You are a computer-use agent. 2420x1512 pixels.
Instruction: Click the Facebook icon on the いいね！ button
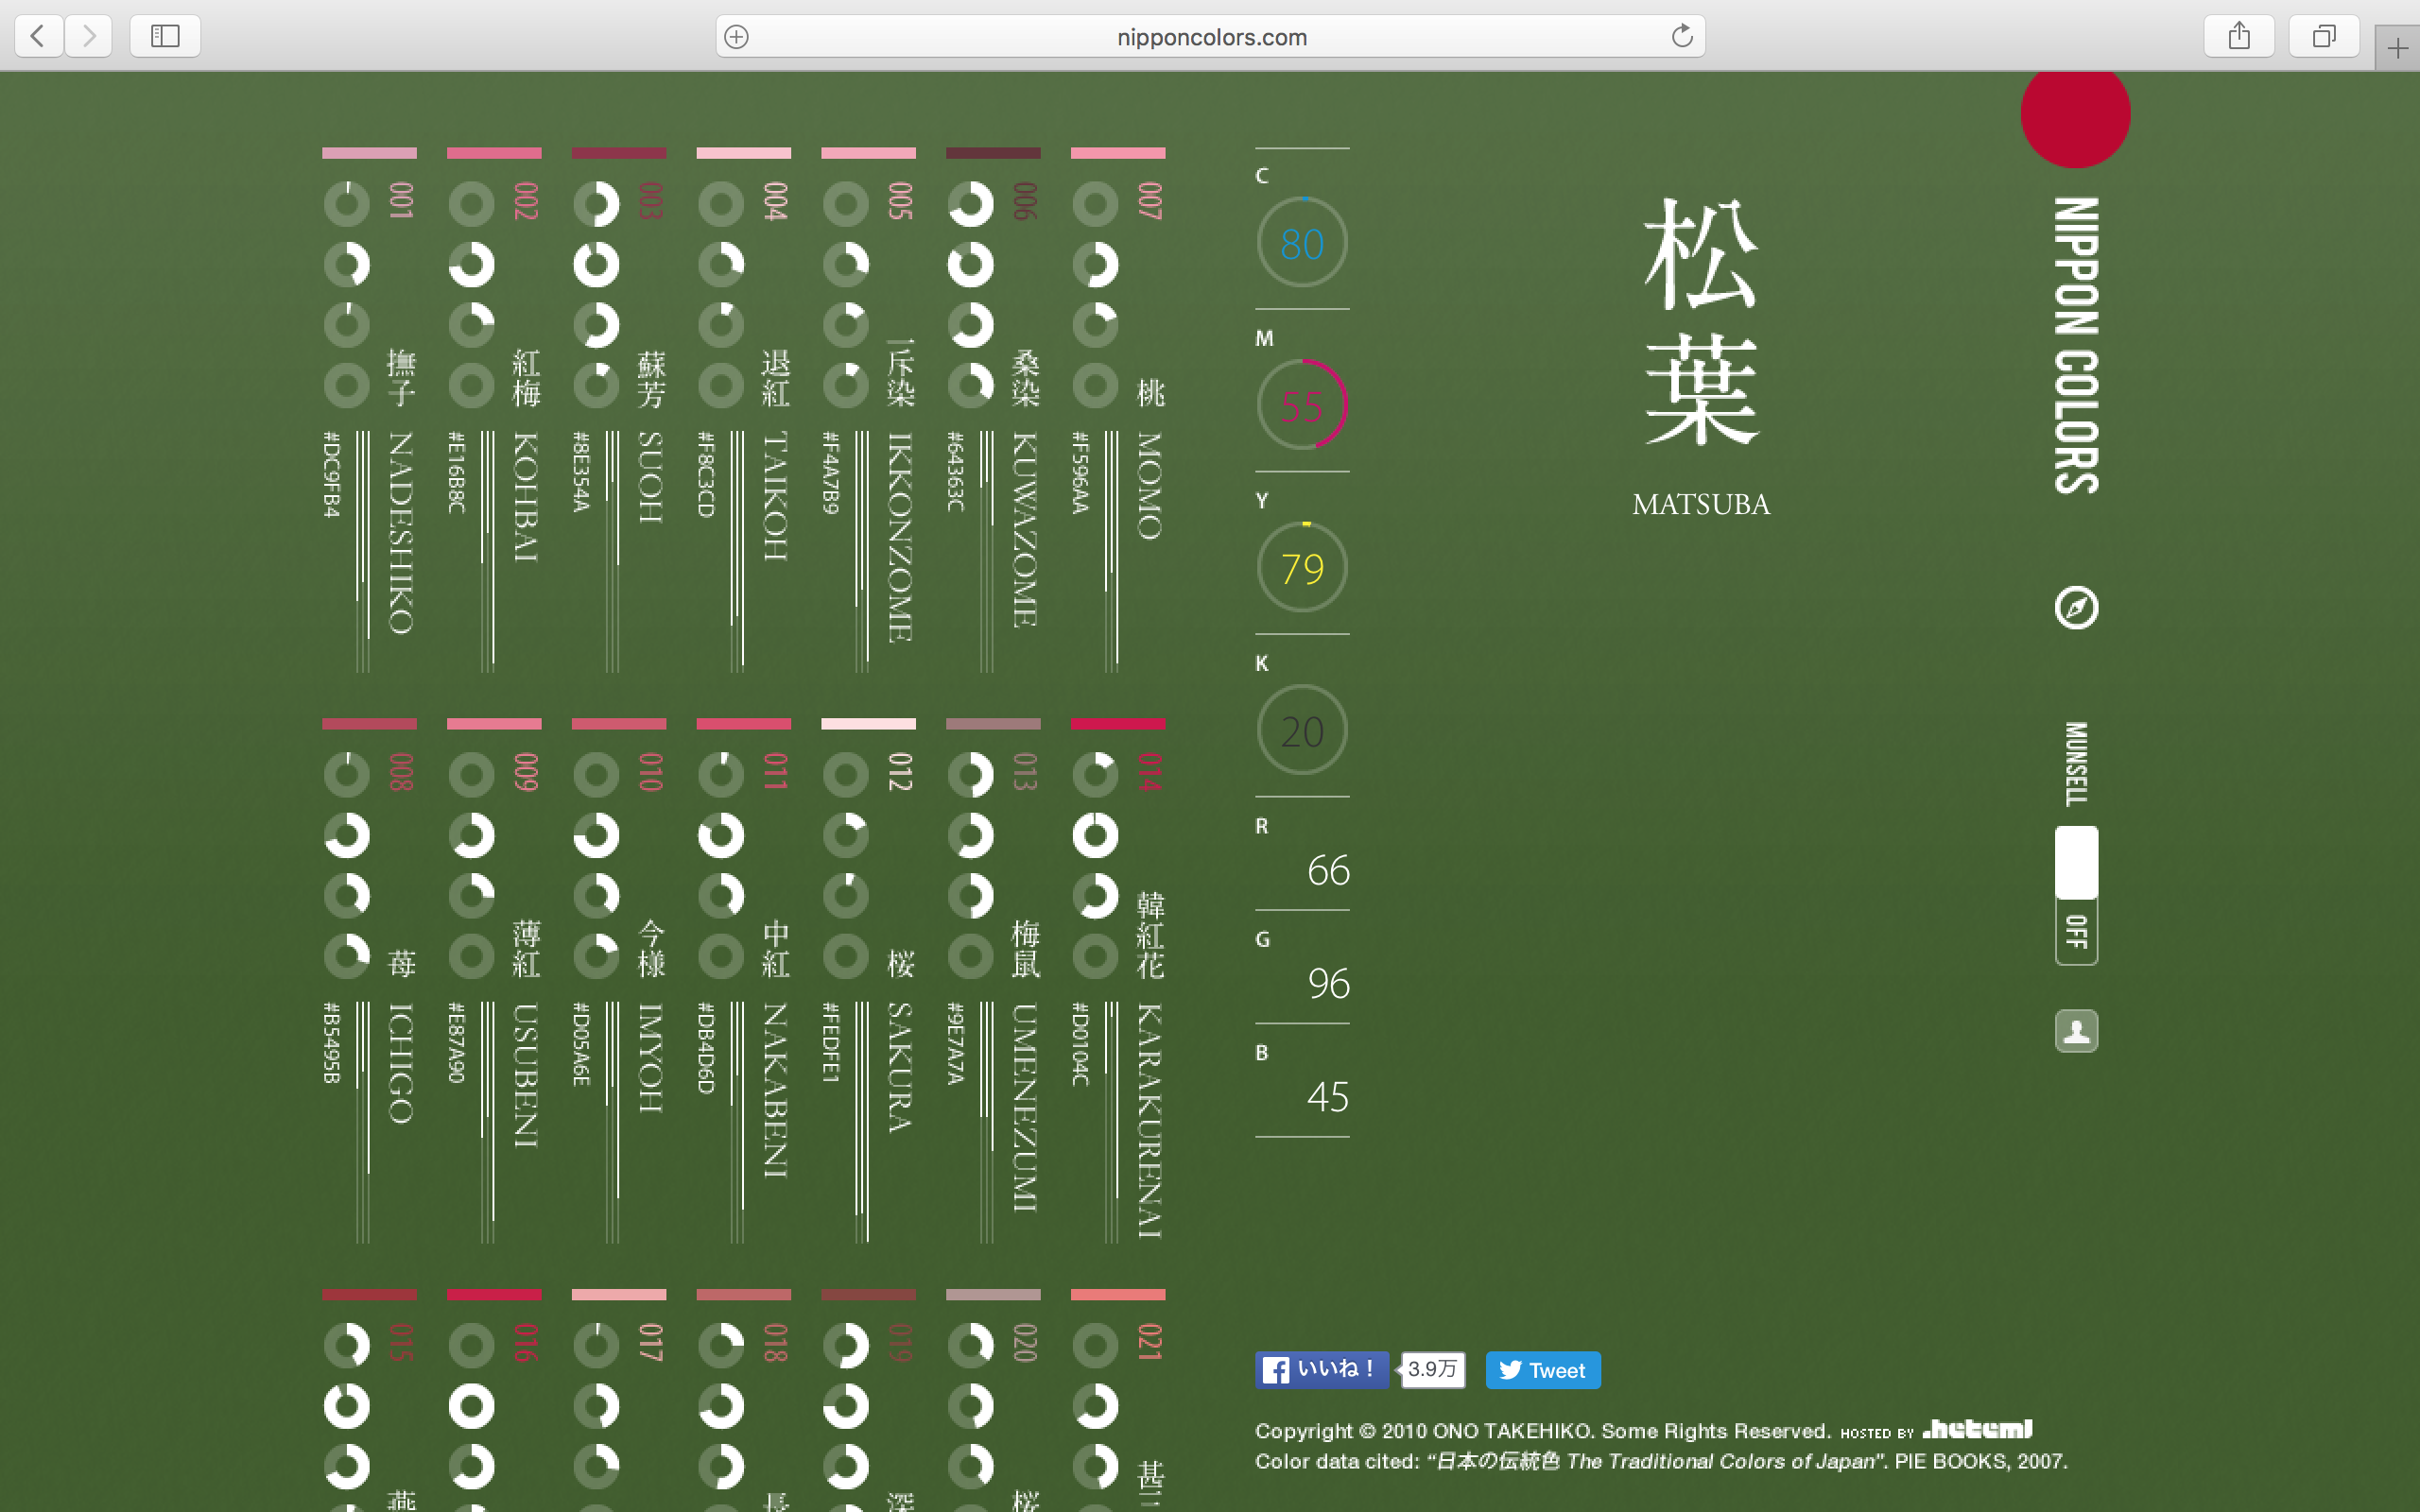[x=1277, y=1370]
